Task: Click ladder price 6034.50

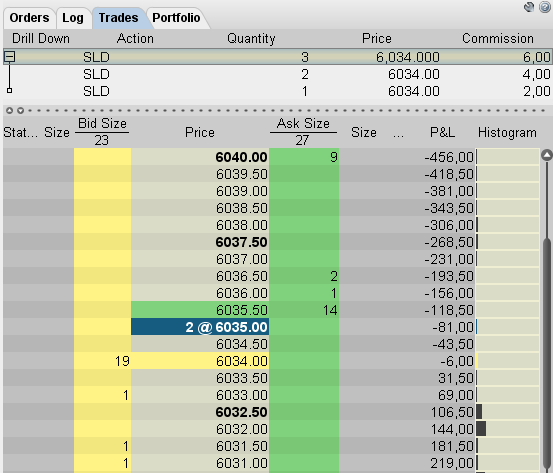Action: tap(242, 344)
